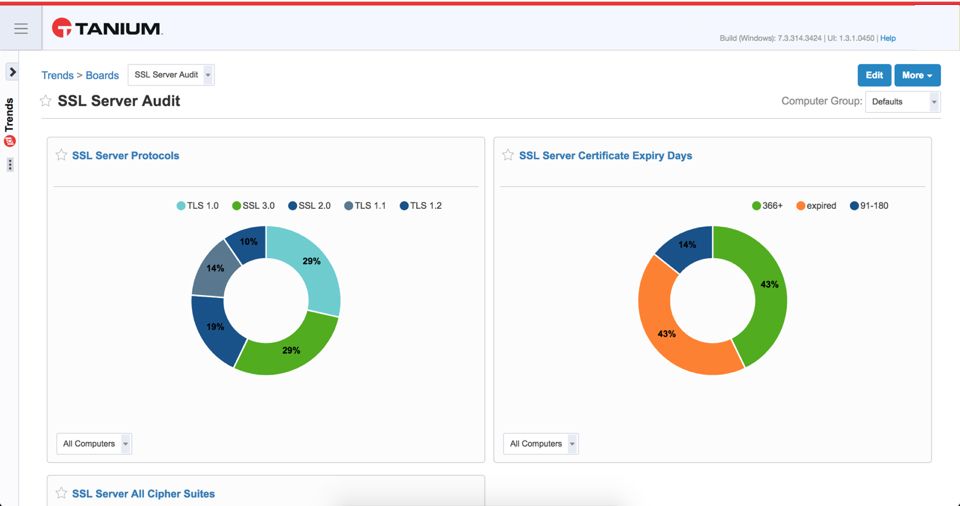960x506 pixels.
Task: Click the Tanium logo
Action: point(107,28)
